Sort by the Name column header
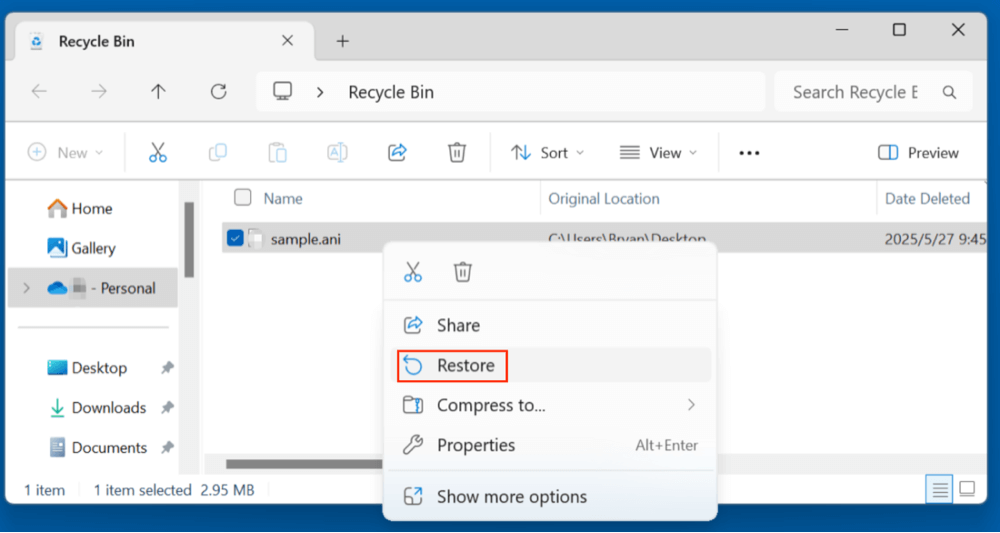The width and height of the screenshot is (1000, 533). tap(283, 198)
